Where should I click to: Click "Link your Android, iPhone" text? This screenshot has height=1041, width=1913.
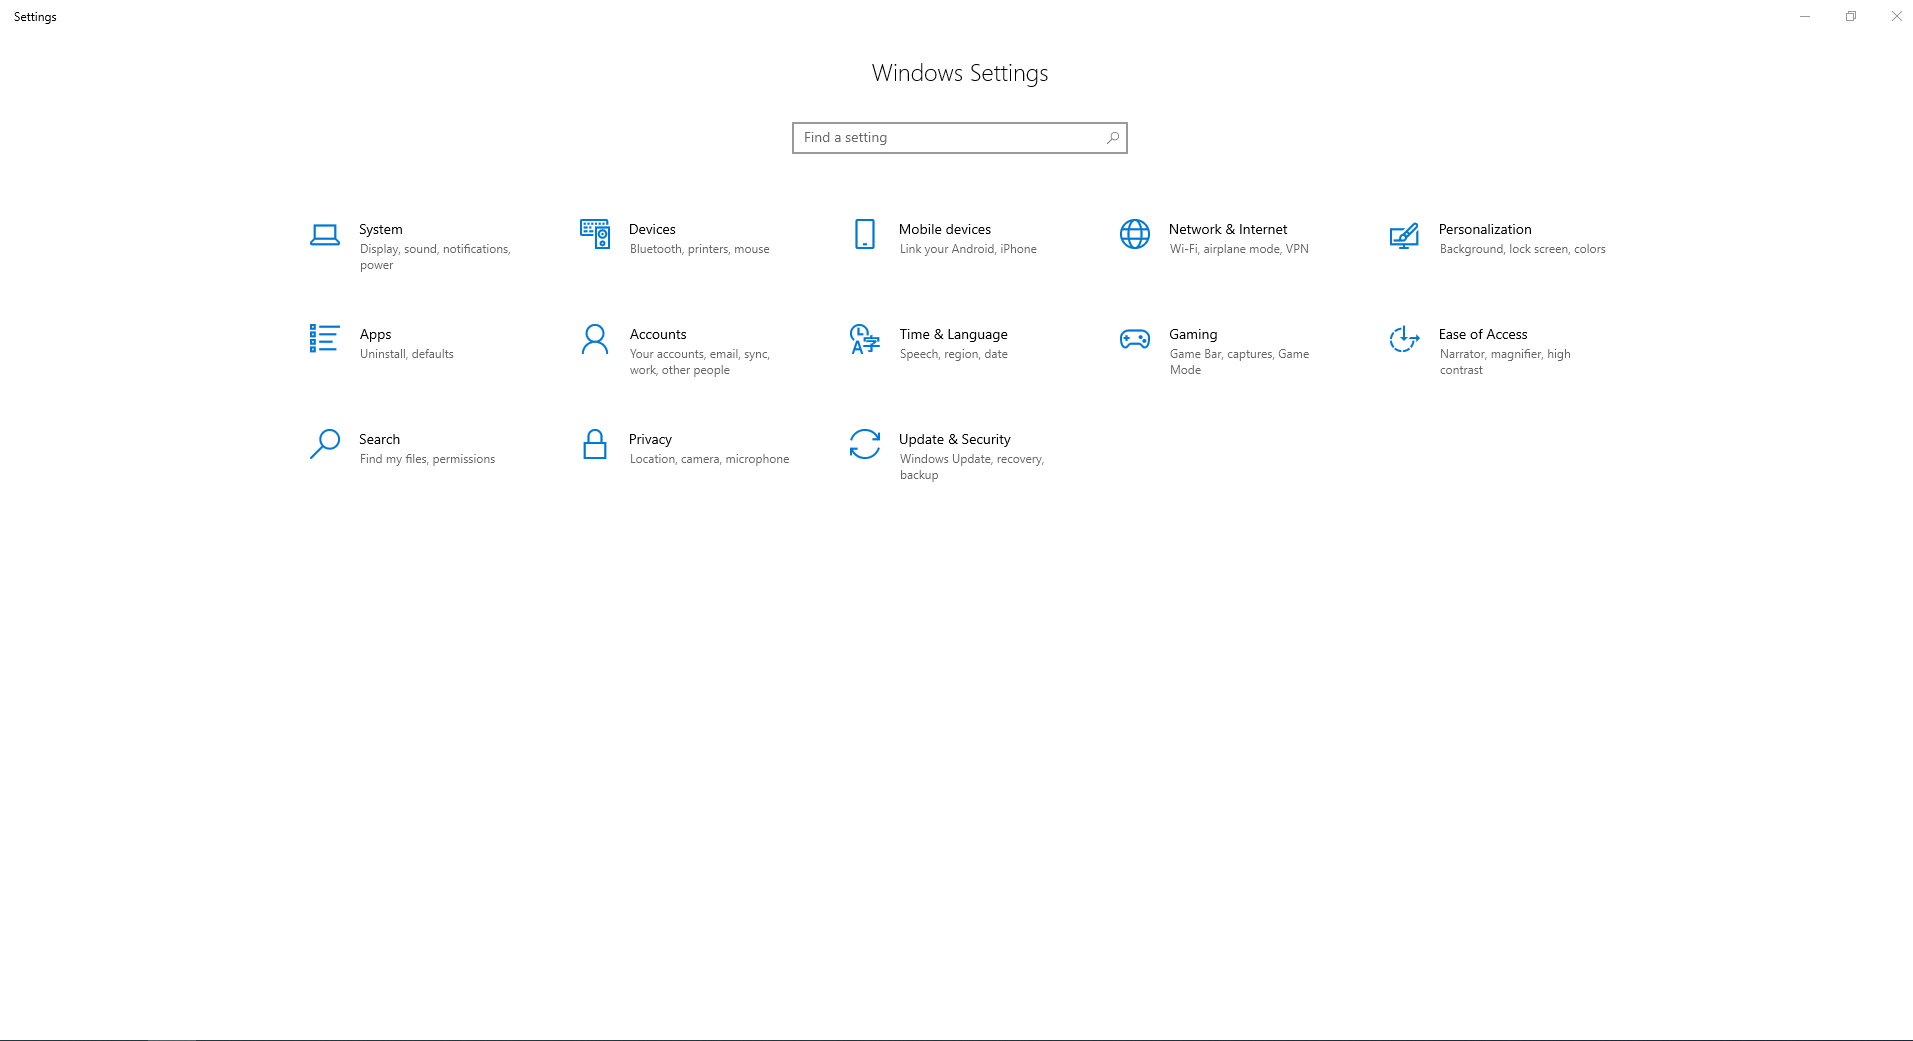(x=968, y=249)
